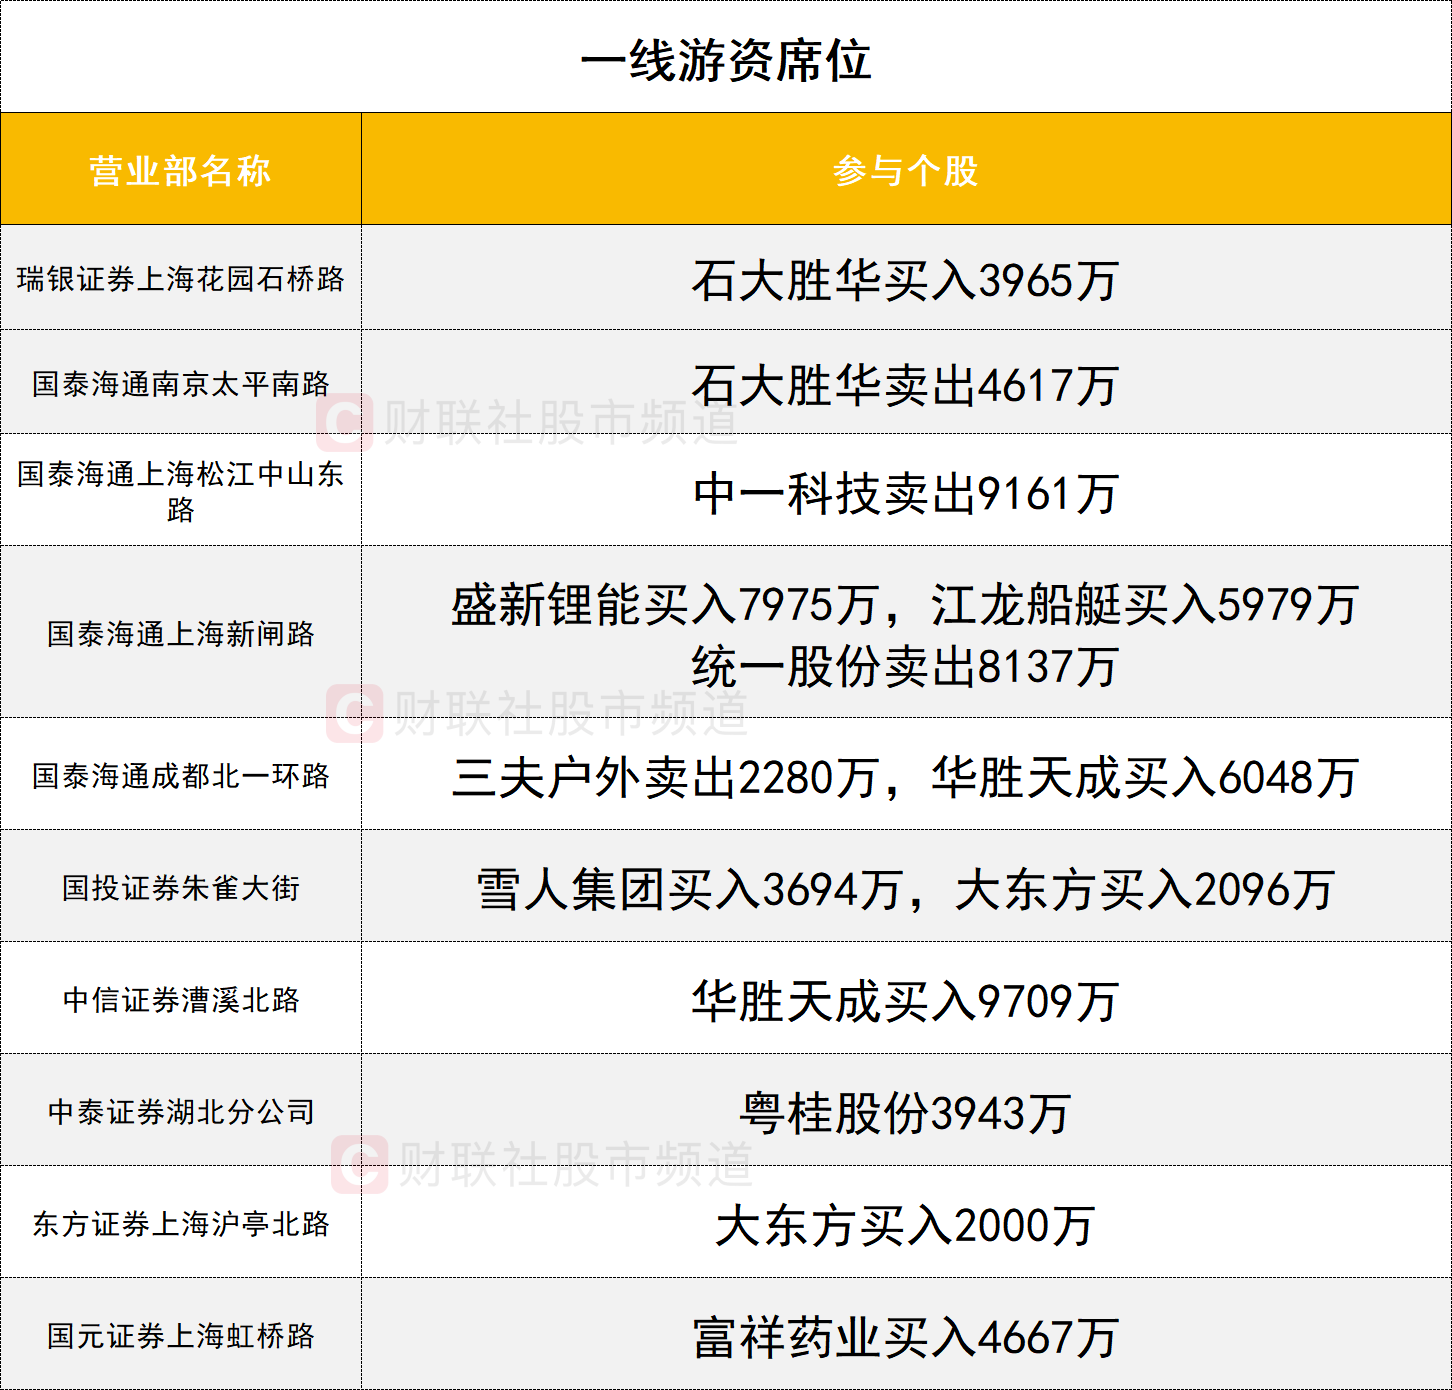Click the 国泰海通上海新闸路 cell

point(180,634)
